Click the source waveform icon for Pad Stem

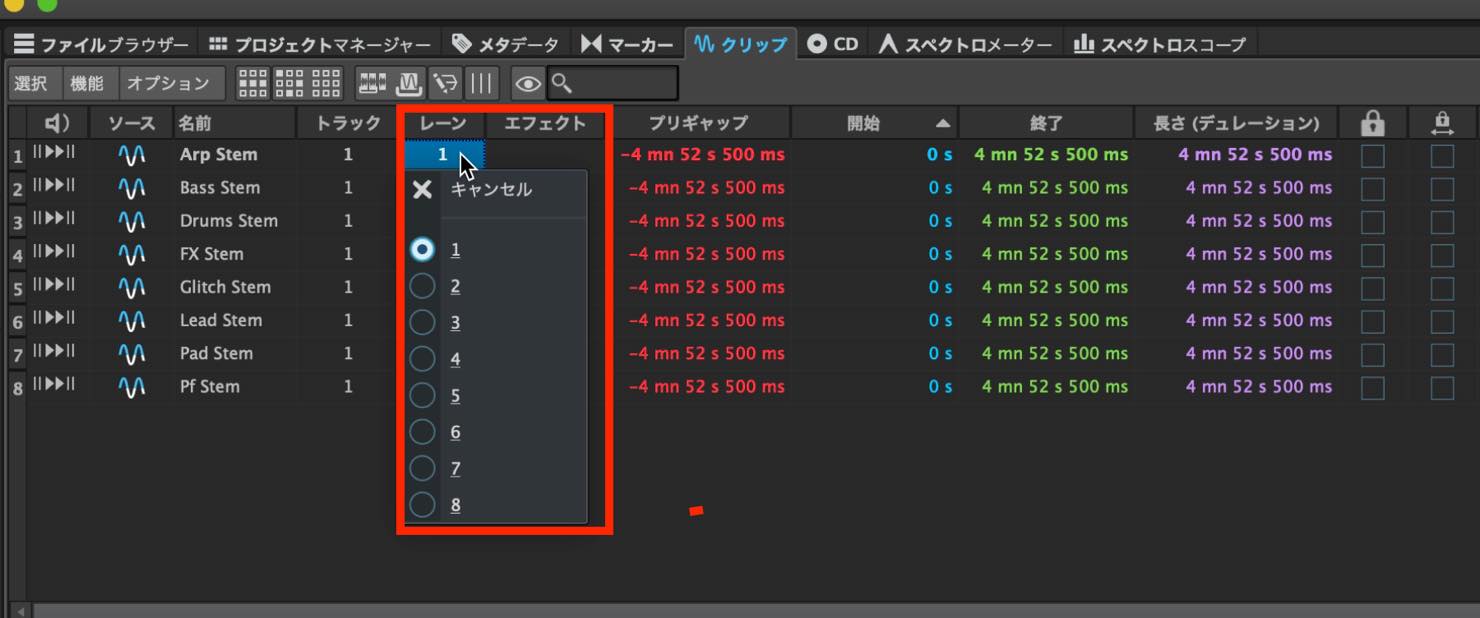click(x=131, y=354)
